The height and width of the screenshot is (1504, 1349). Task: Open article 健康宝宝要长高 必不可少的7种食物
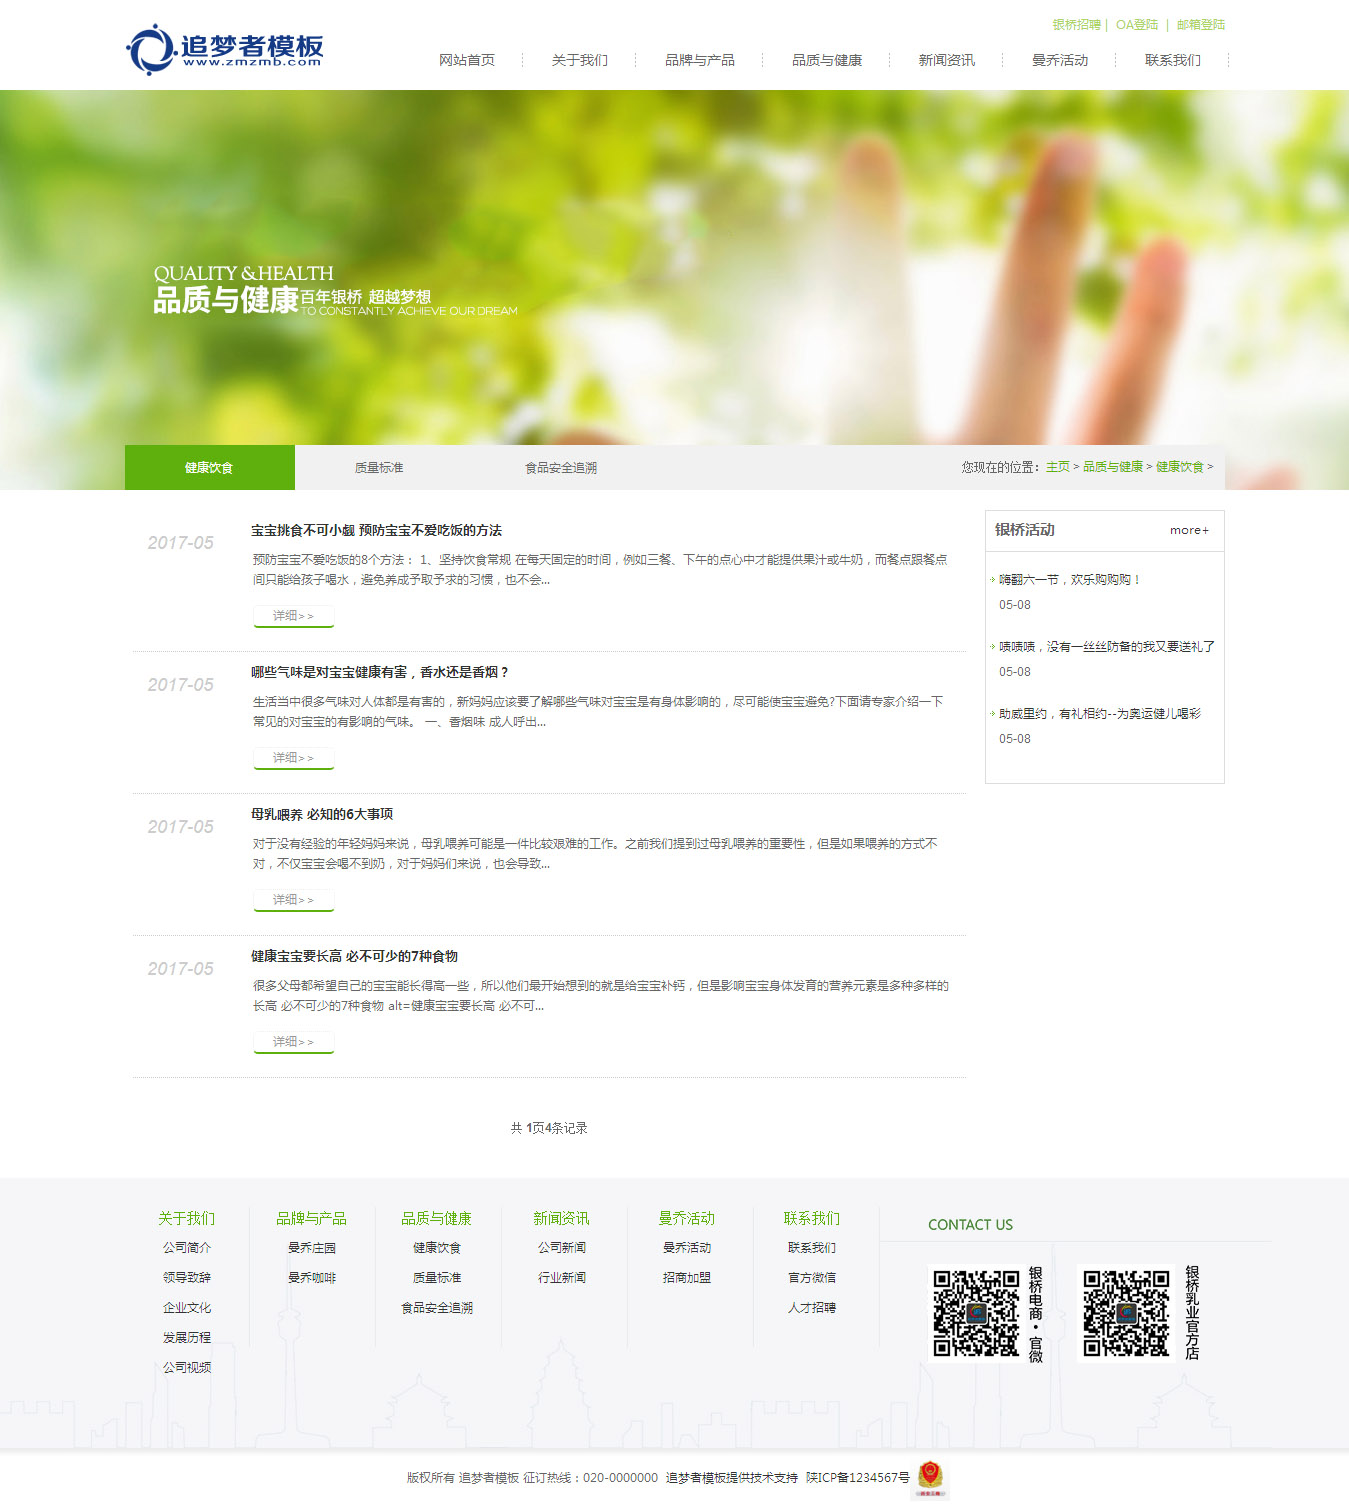tap(354, 956)
